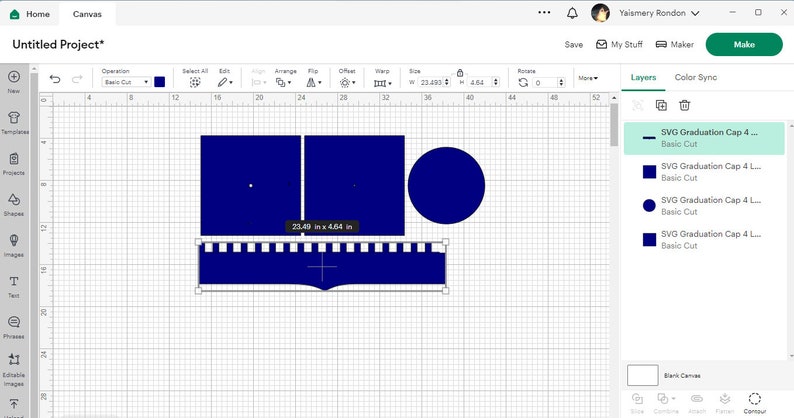Undo the last action
This screenshot has width=794, height=418.
55,79
